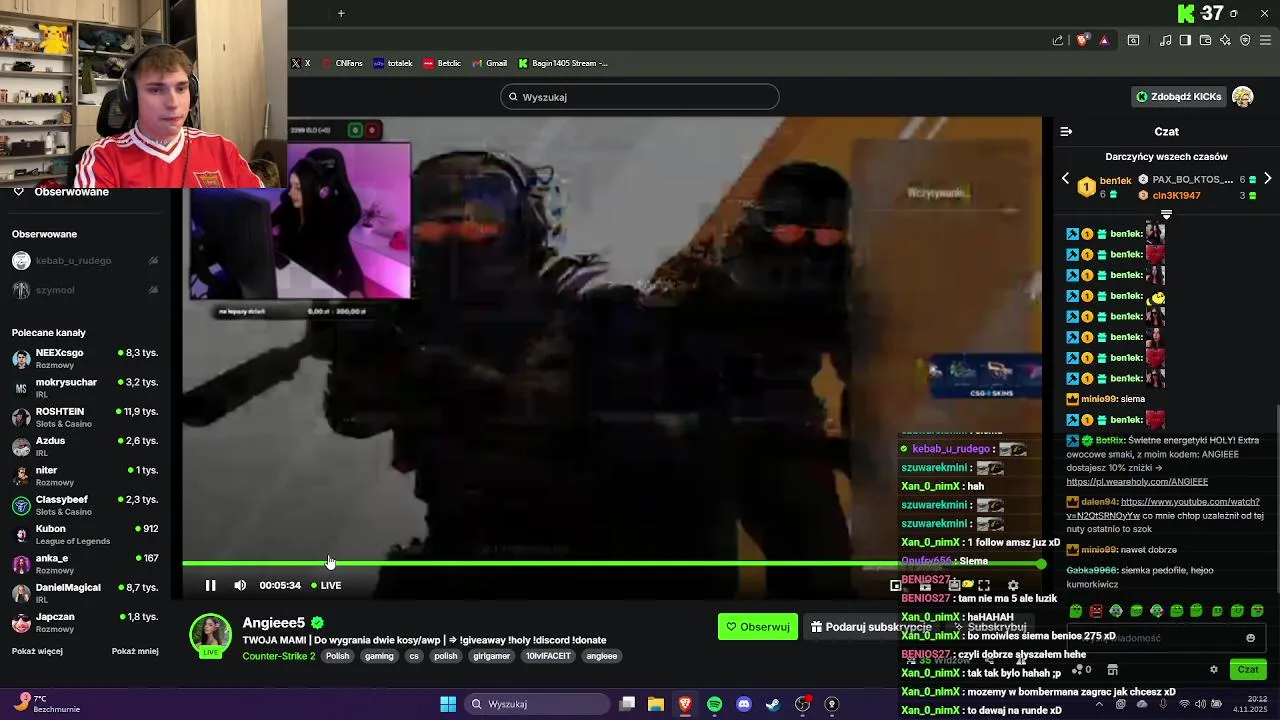Collapse list with Pokaż mniej
Image resolution: width=1280 pixels, height=720 pixels.
click(135, 651)
